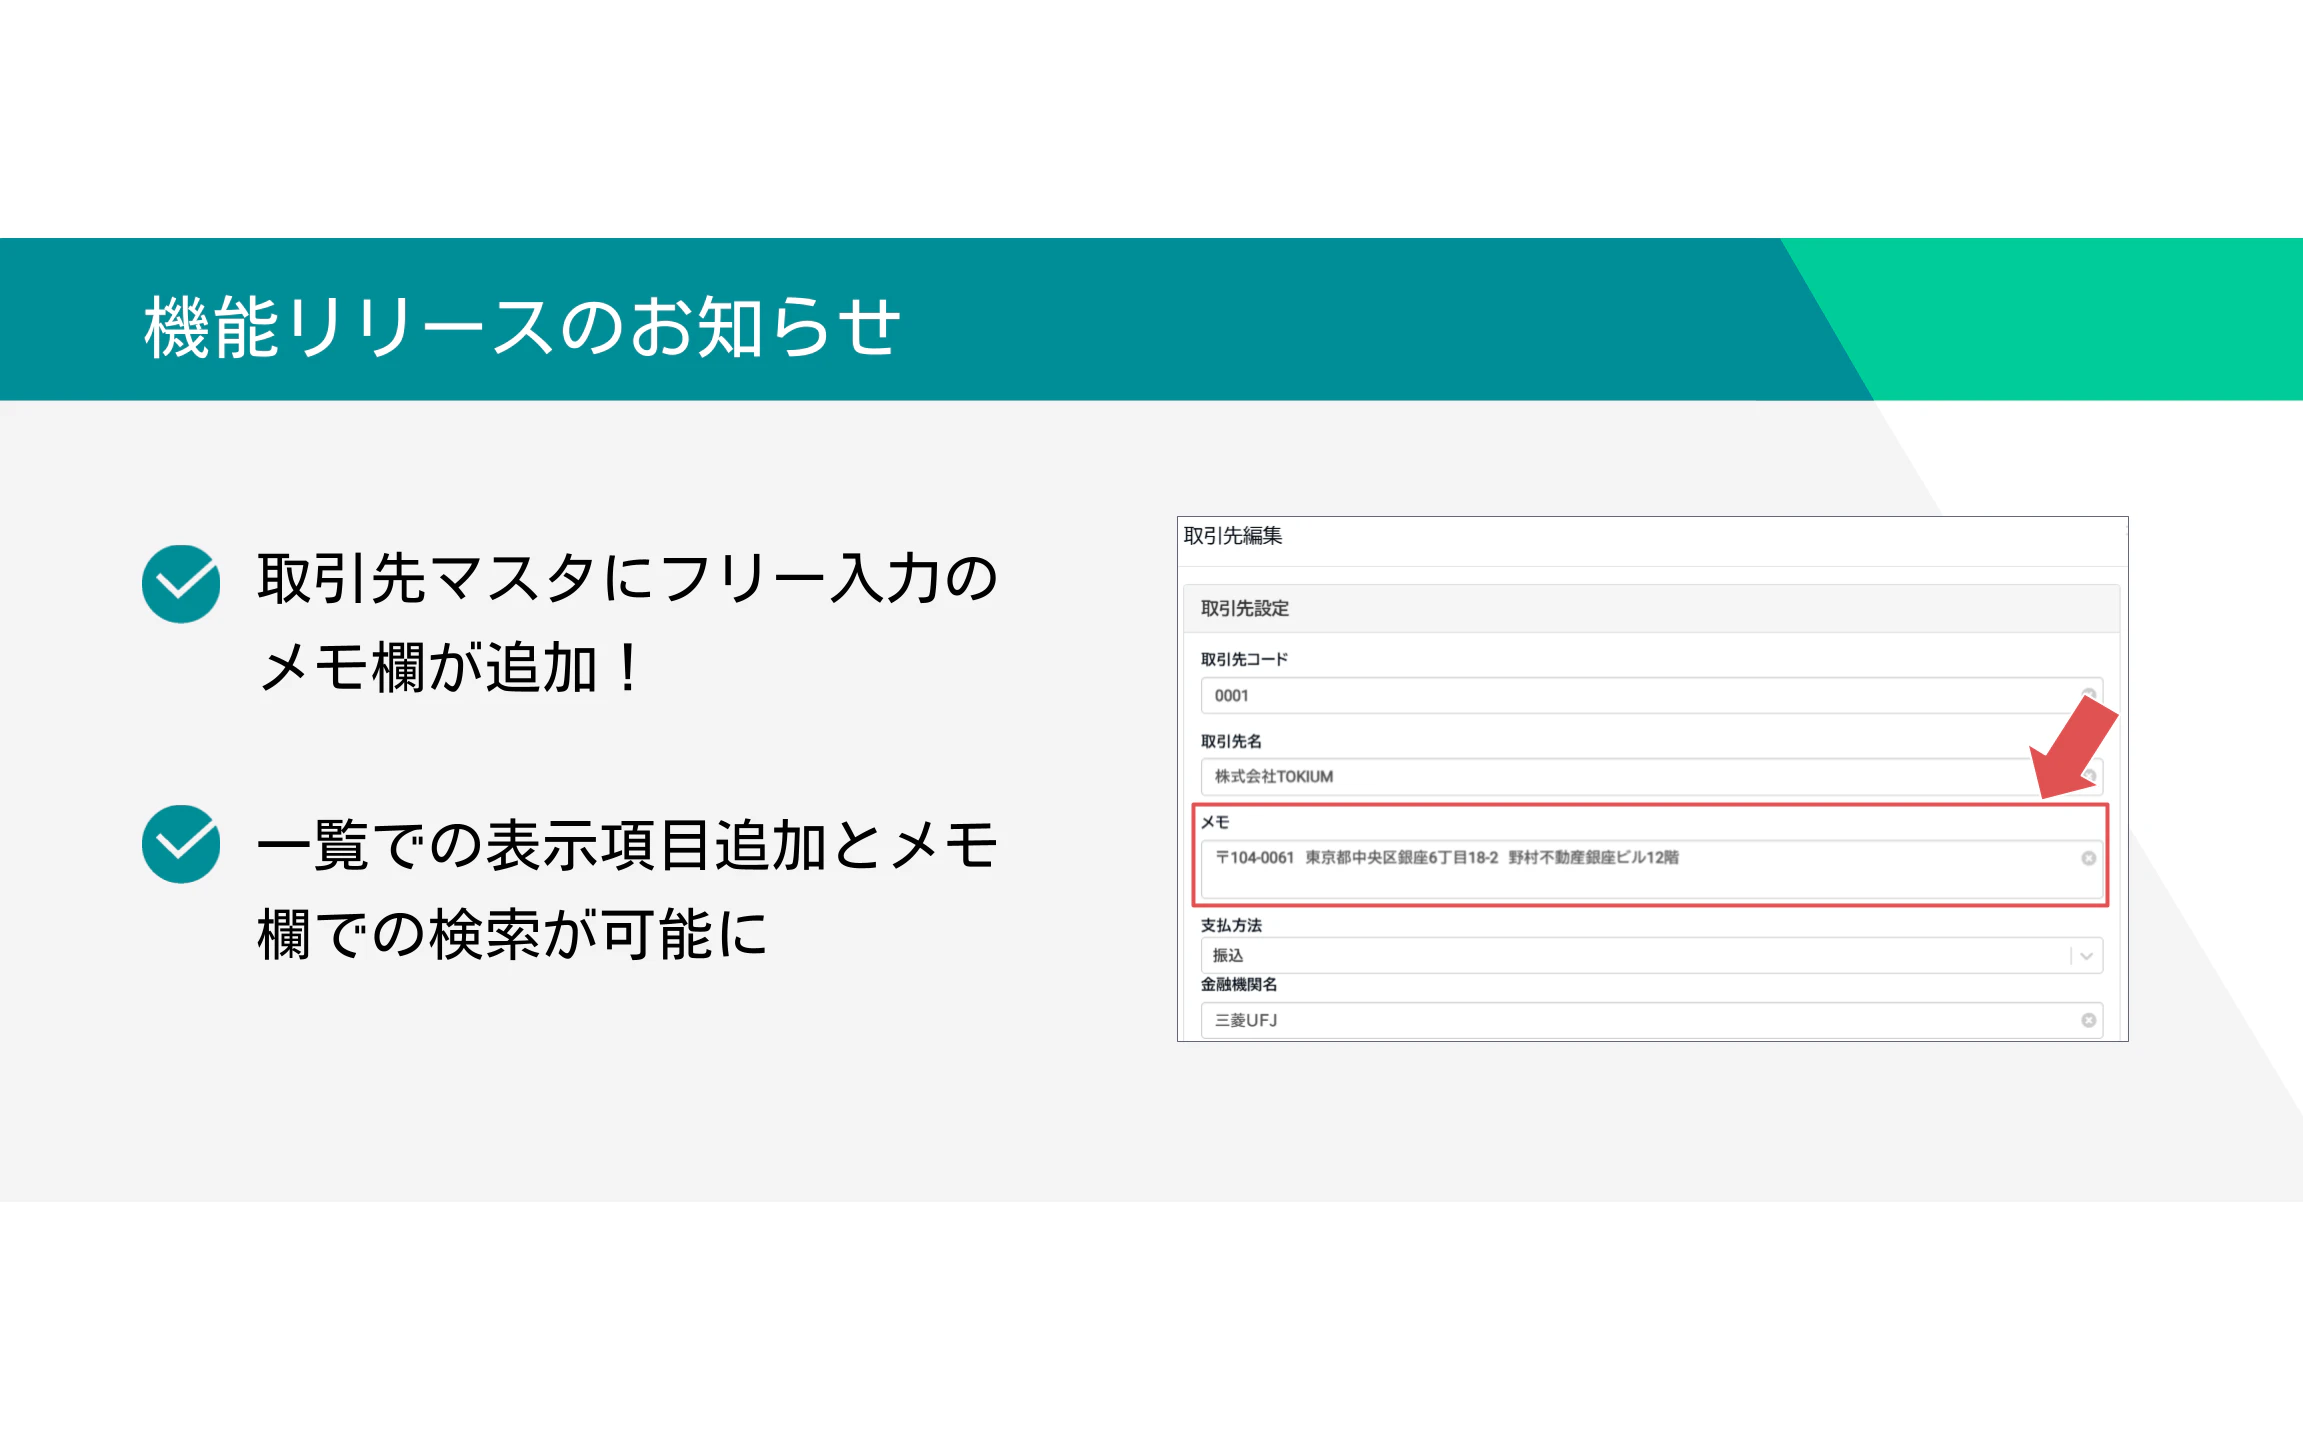2303x1440 pixels.
Task: Click the first teal checkmark bullet icon
Action: [x=181, y=584]
